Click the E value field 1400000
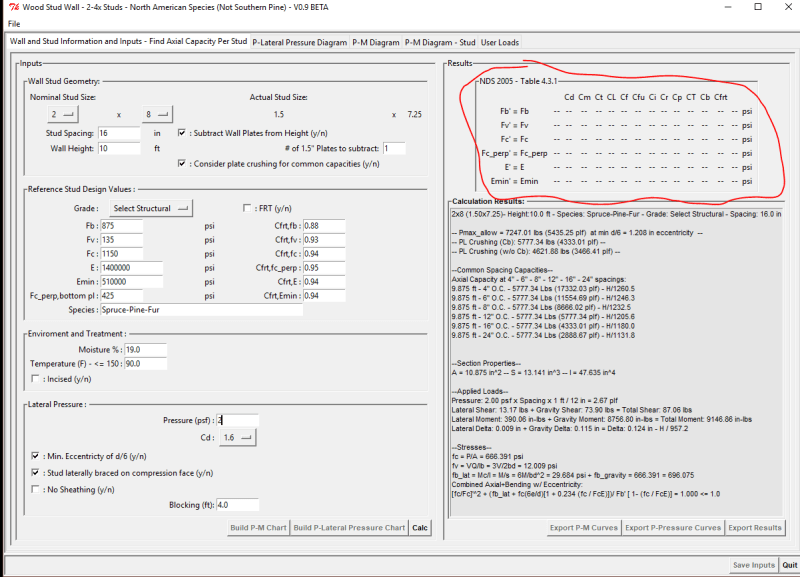Viewport: 800px width, 577px height. [x=132, y=268]
